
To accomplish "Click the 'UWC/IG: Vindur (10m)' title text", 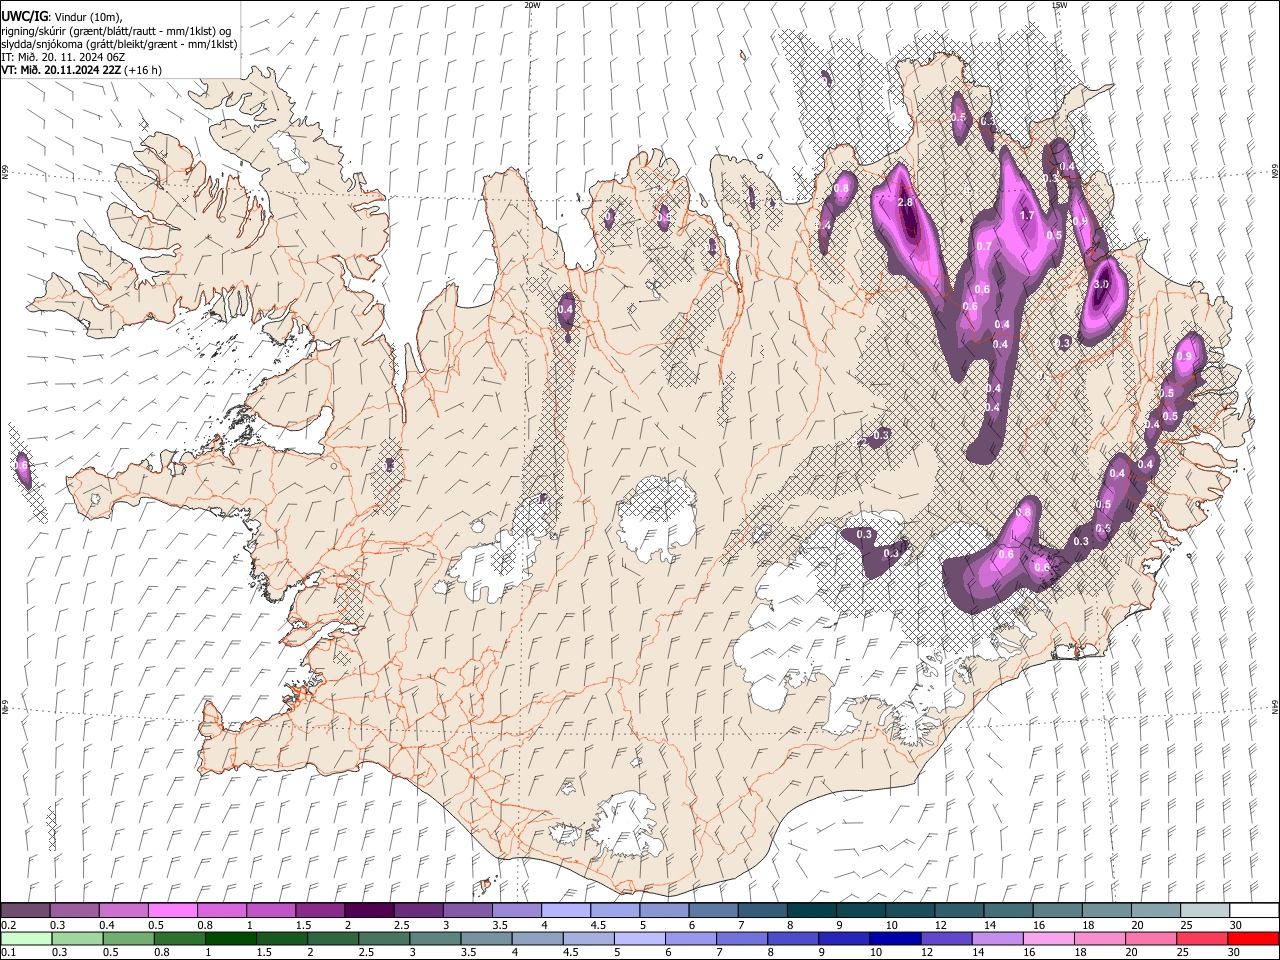I will tap(61, 16).
